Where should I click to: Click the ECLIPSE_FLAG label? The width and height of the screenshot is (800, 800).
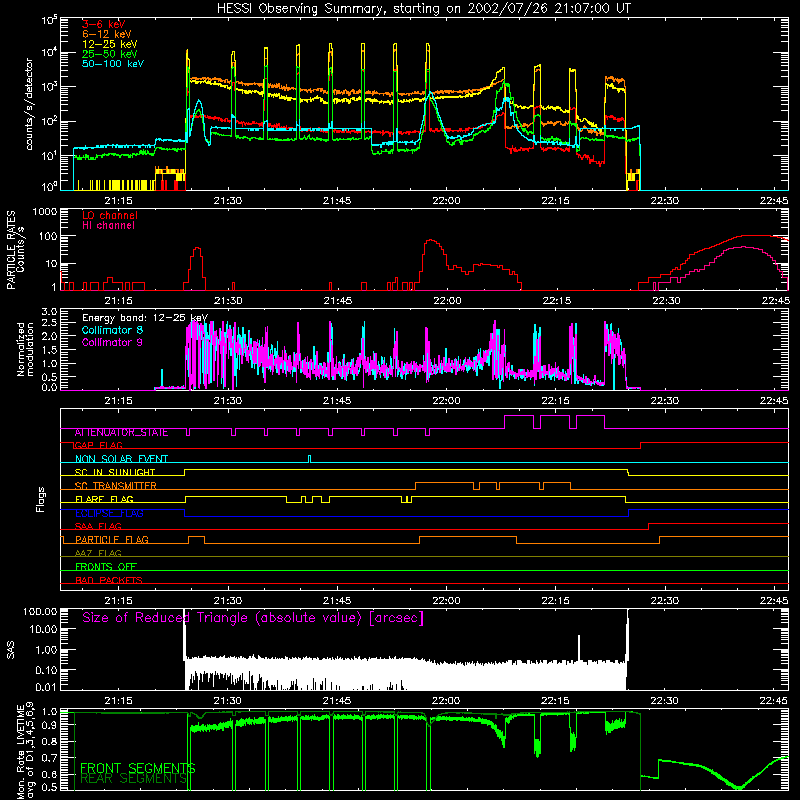coord(109,513)
